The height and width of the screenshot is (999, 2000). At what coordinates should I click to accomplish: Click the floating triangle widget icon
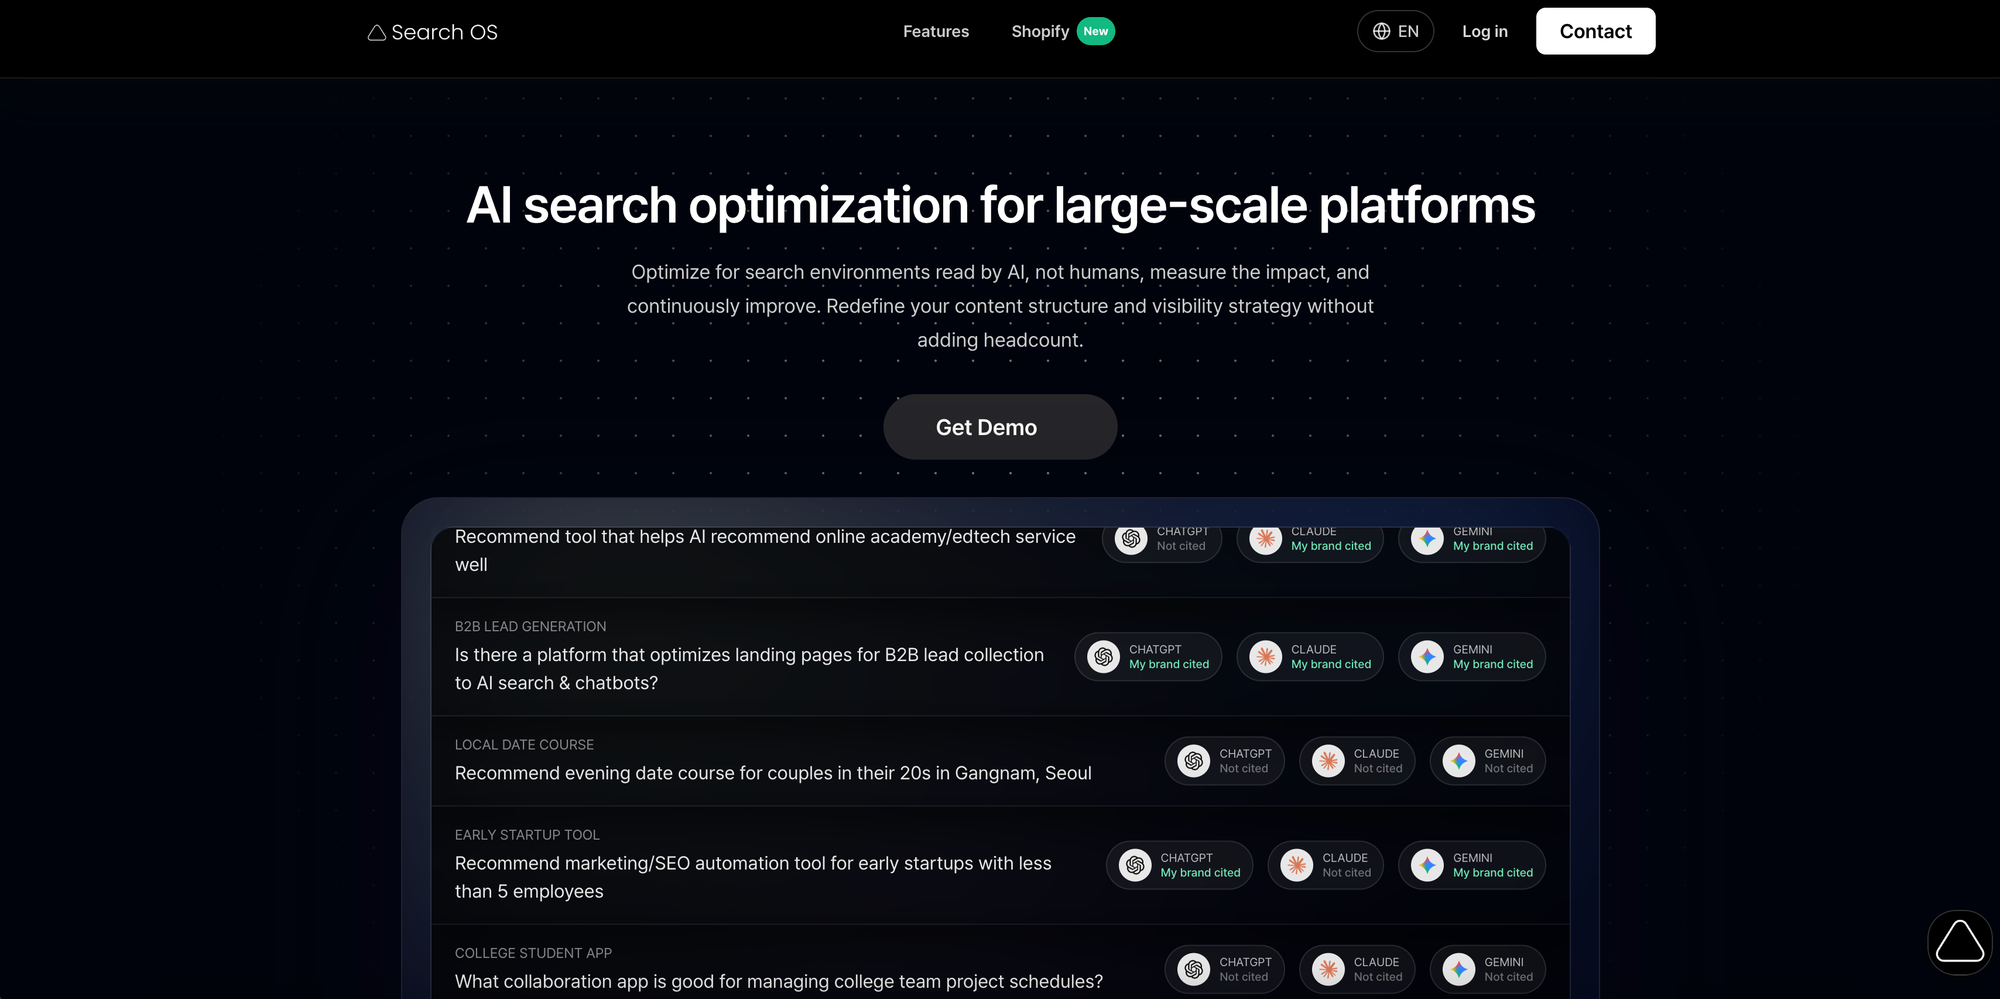1959,942
